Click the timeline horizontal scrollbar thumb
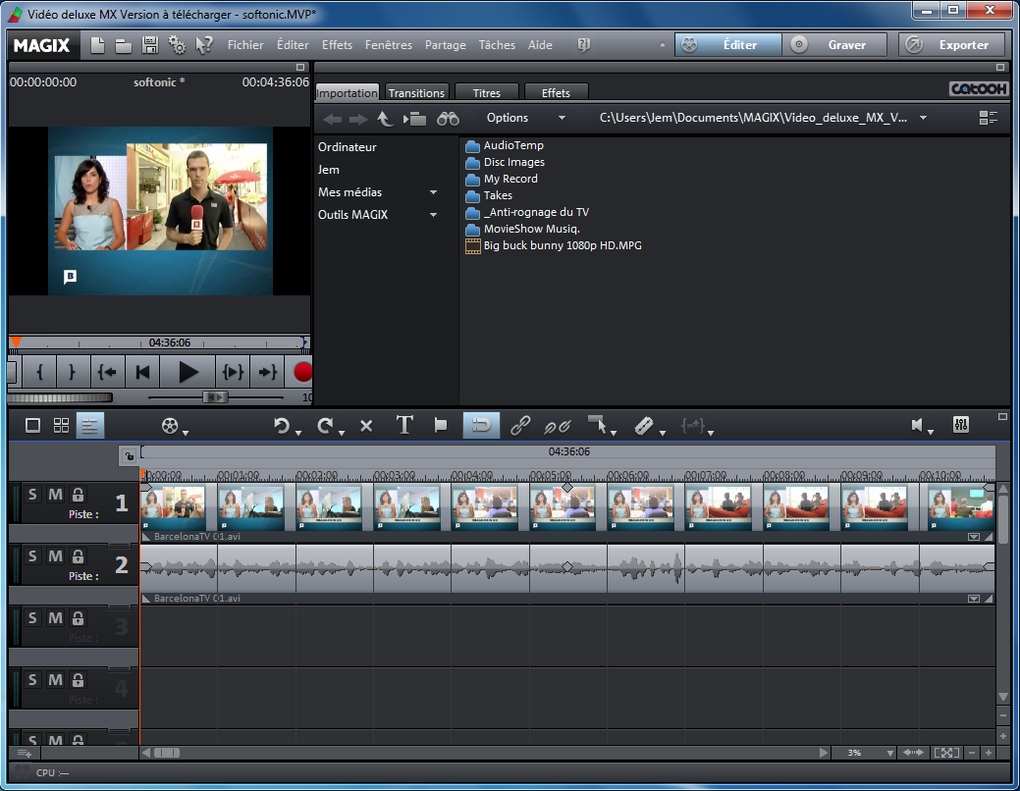Image resolution: width=1020 pixels, height=791 pixels. coord(167,753)
